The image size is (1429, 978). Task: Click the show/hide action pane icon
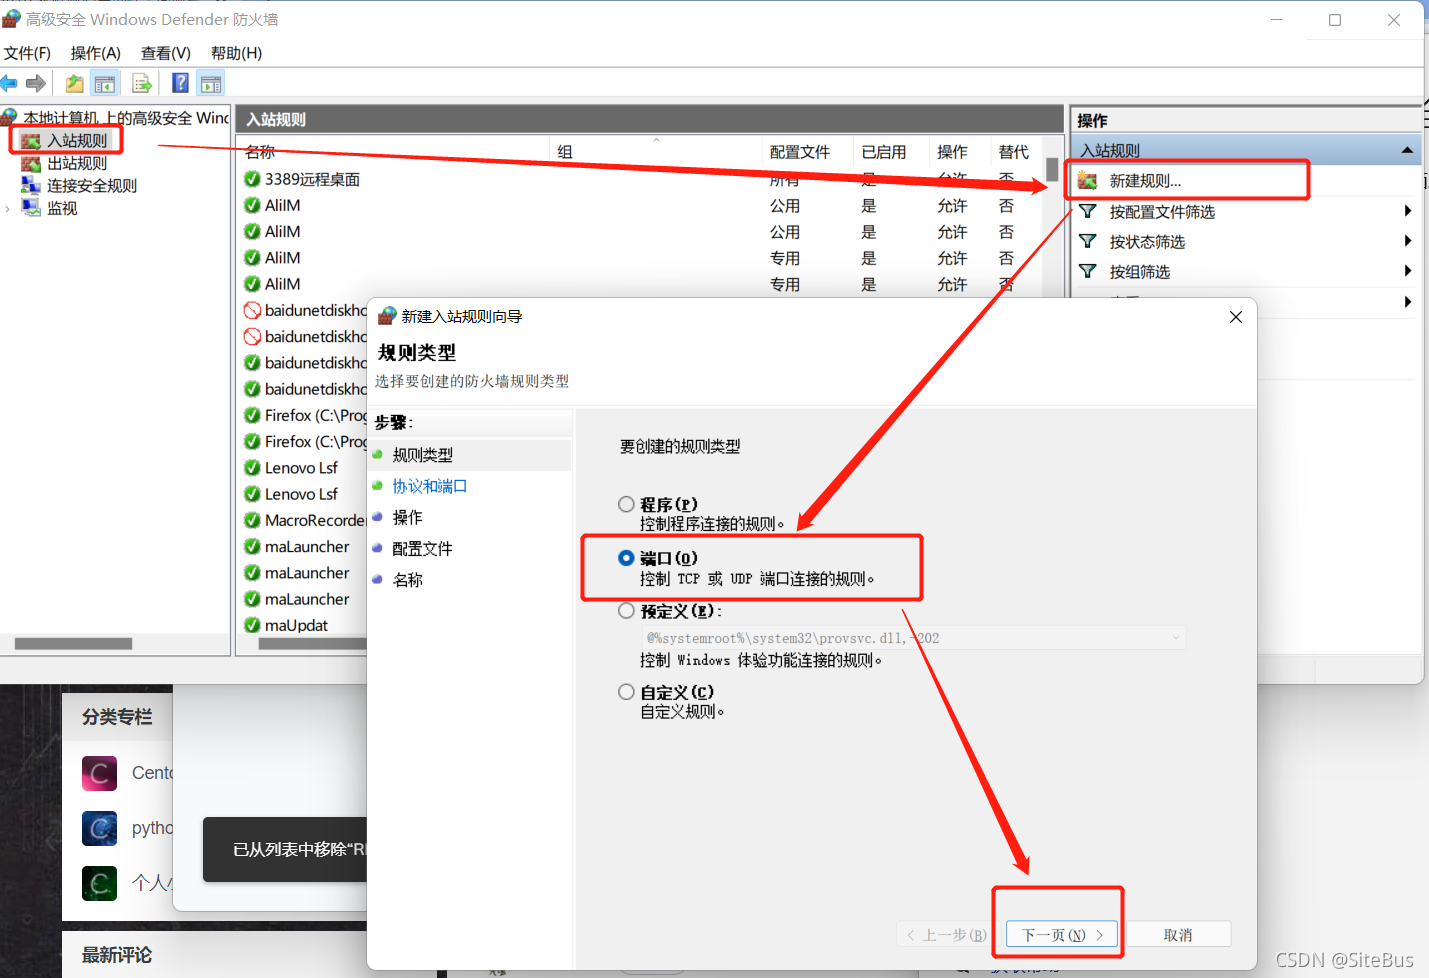click(x=211, y=83)
